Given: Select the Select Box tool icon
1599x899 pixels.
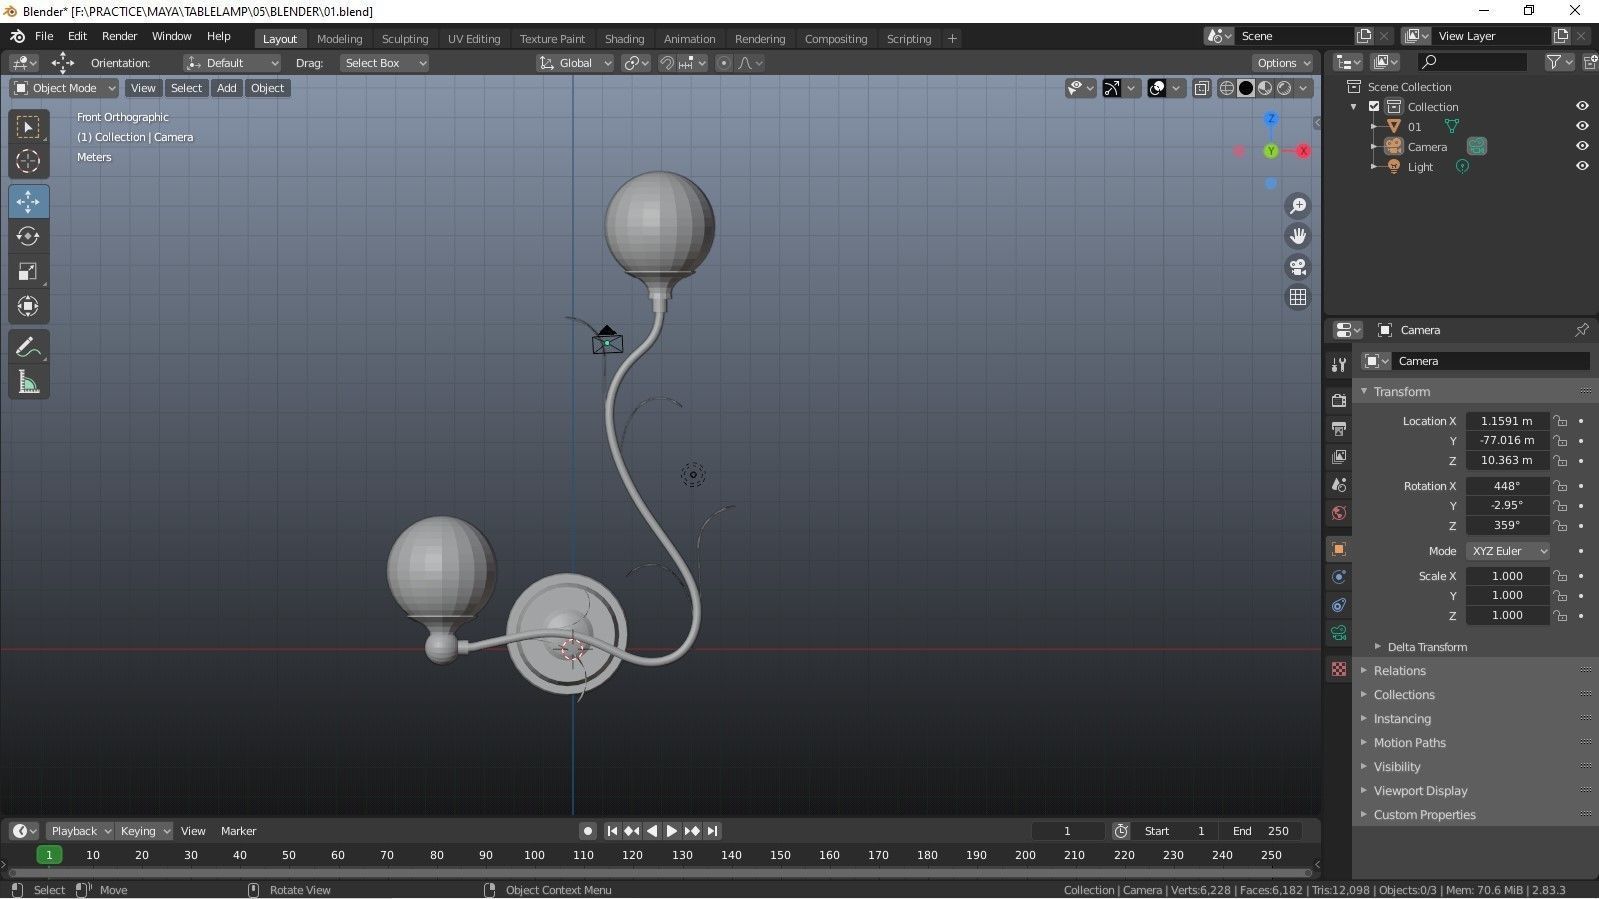Looking at the screenshot, I should tap(28, 127).
